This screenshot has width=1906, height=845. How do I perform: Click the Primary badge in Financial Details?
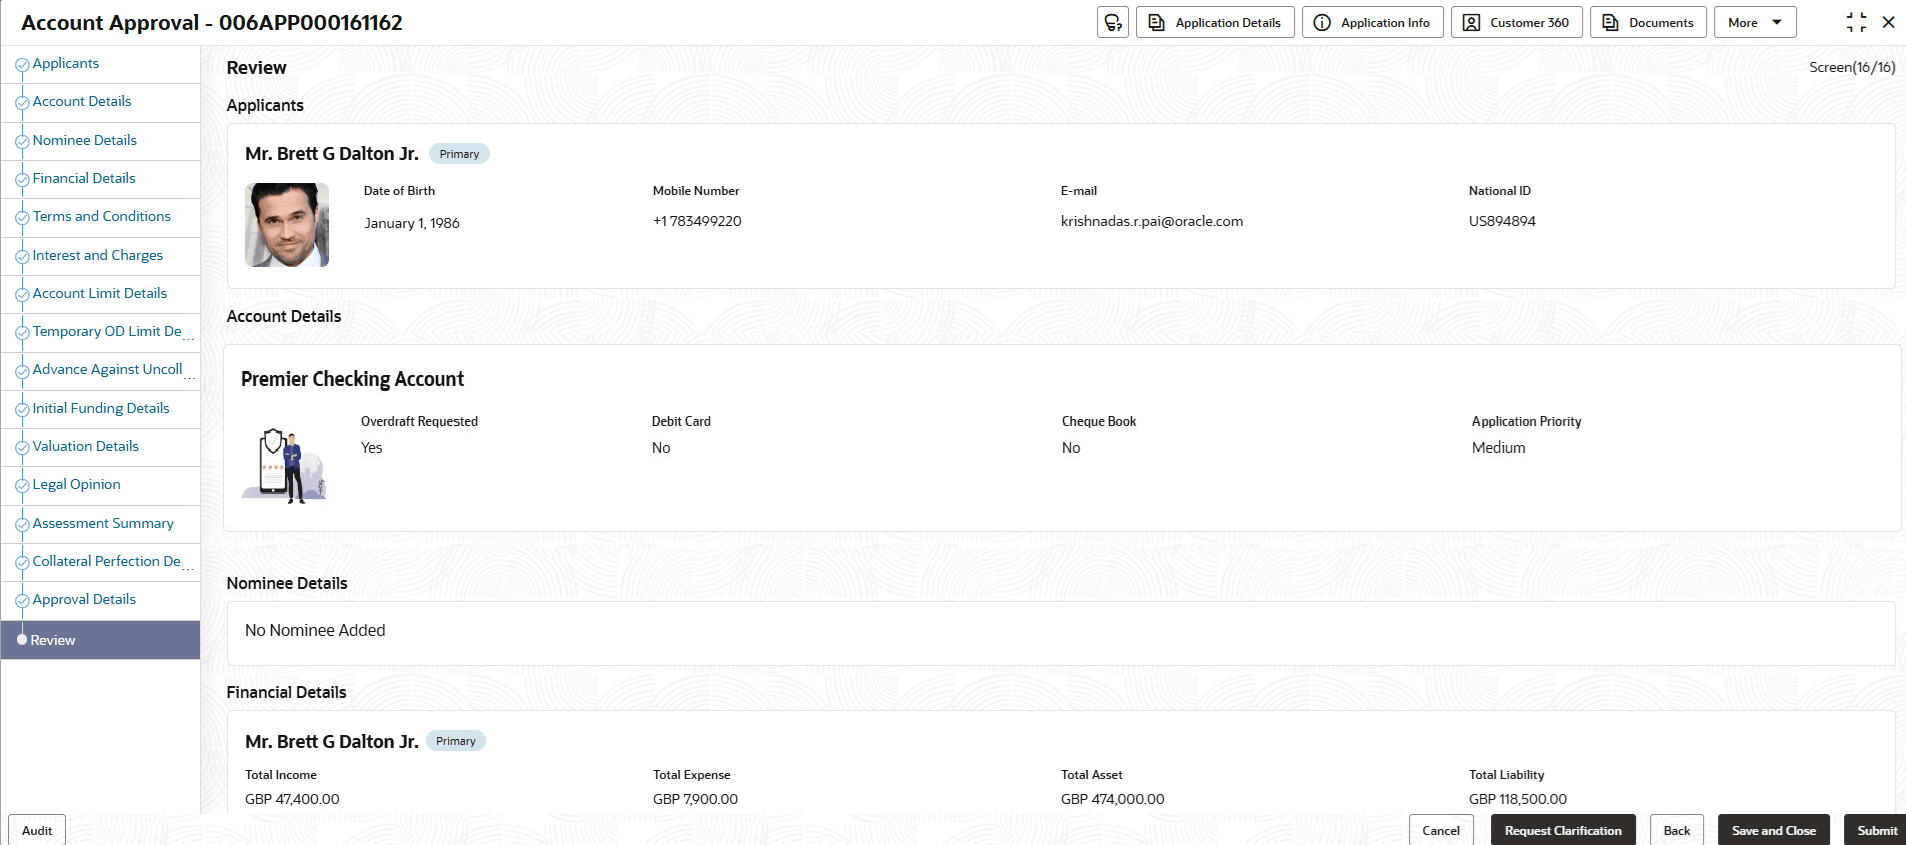pyautogui.click(x=456, y=741)
